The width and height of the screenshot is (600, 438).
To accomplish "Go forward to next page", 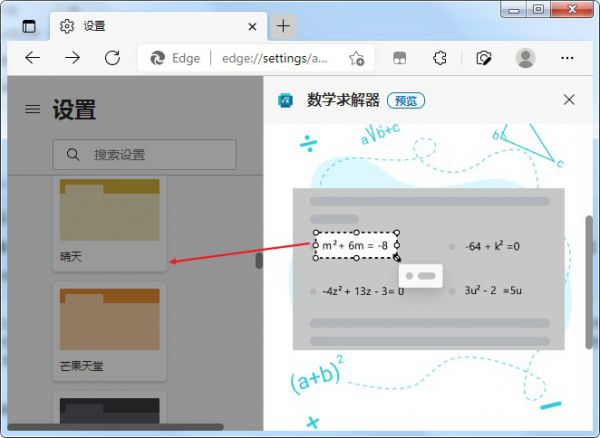I will point(72,58).
